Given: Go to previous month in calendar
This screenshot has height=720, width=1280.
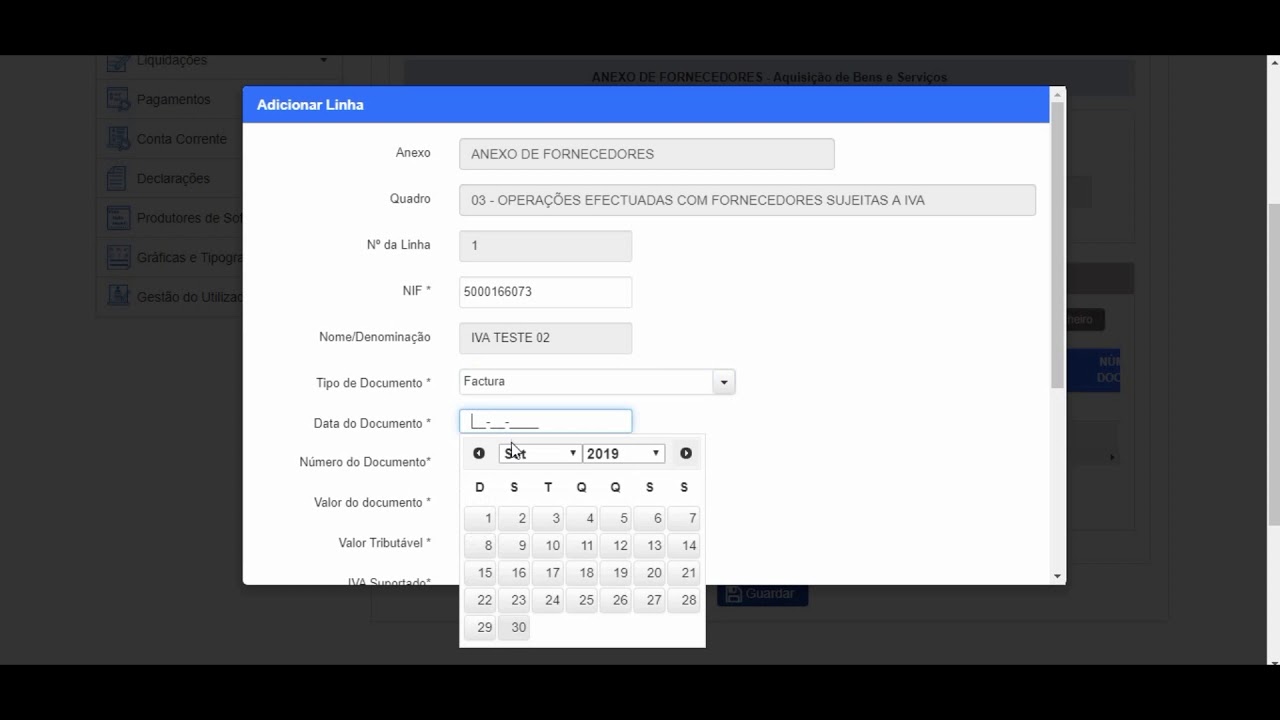Looking at the screenshot, I should 479,453.
